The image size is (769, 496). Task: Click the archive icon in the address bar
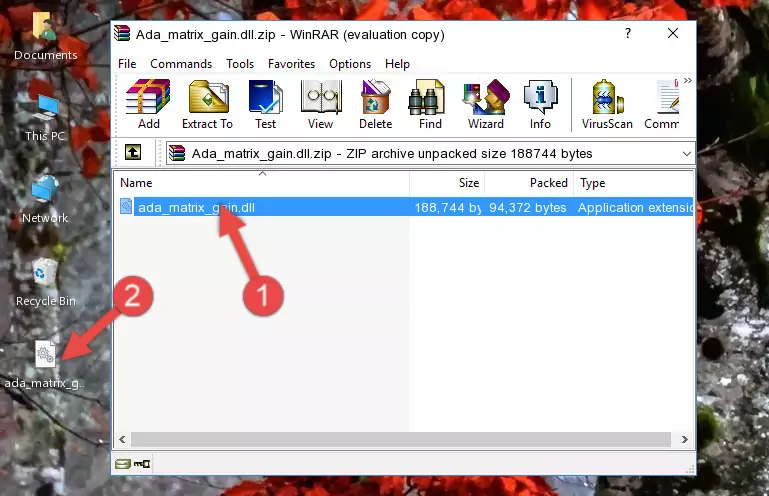pos(177,154)
